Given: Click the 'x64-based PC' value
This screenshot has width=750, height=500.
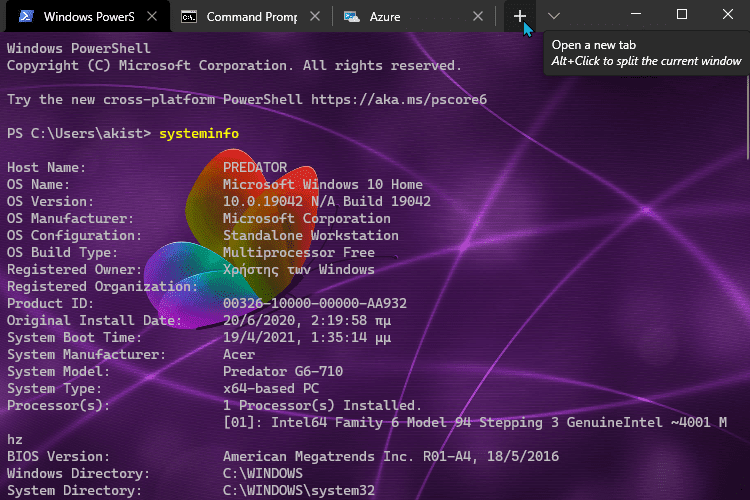Looking at the screenshot, I should click(x=271, y=389).
